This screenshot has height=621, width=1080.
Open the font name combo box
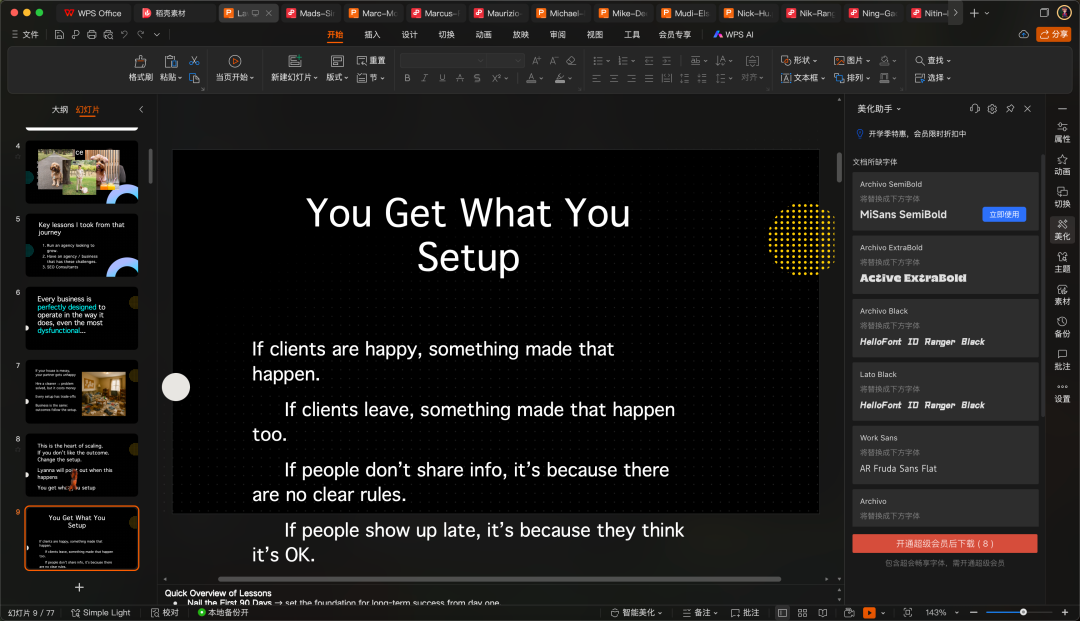pos(442,61)
